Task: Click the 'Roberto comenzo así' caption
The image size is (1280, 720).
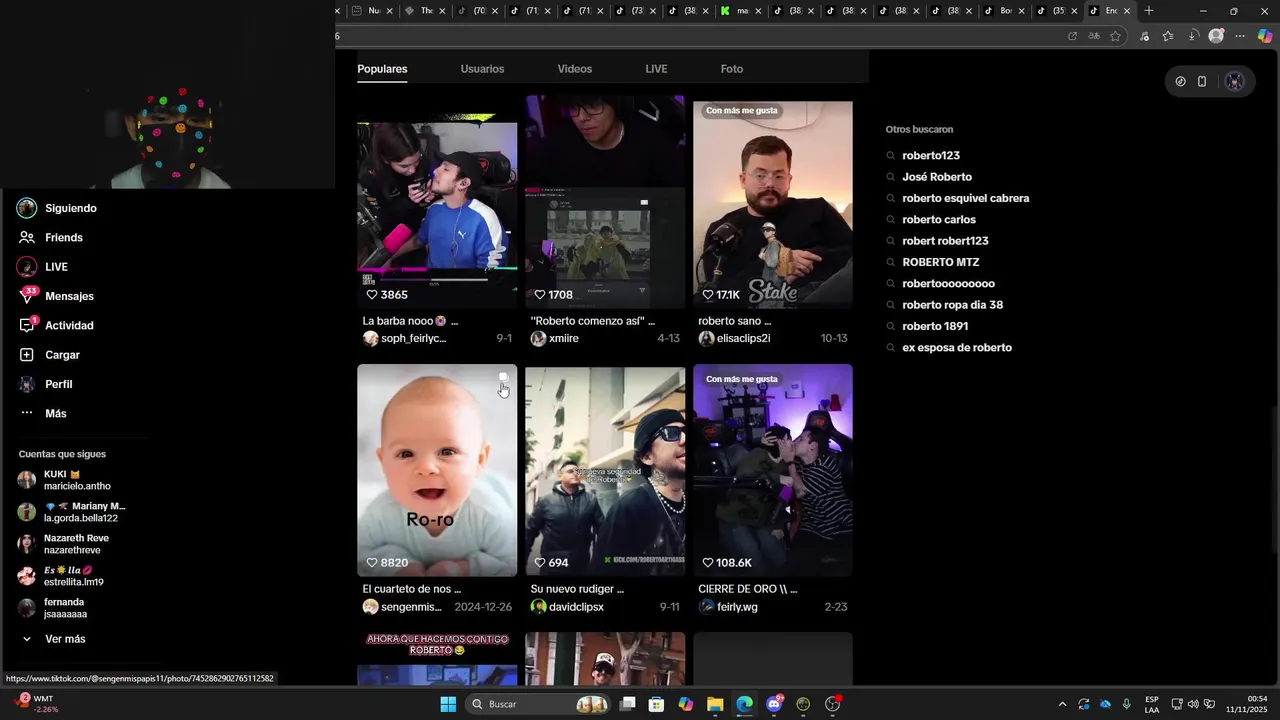Action: [x=592, y=321]
